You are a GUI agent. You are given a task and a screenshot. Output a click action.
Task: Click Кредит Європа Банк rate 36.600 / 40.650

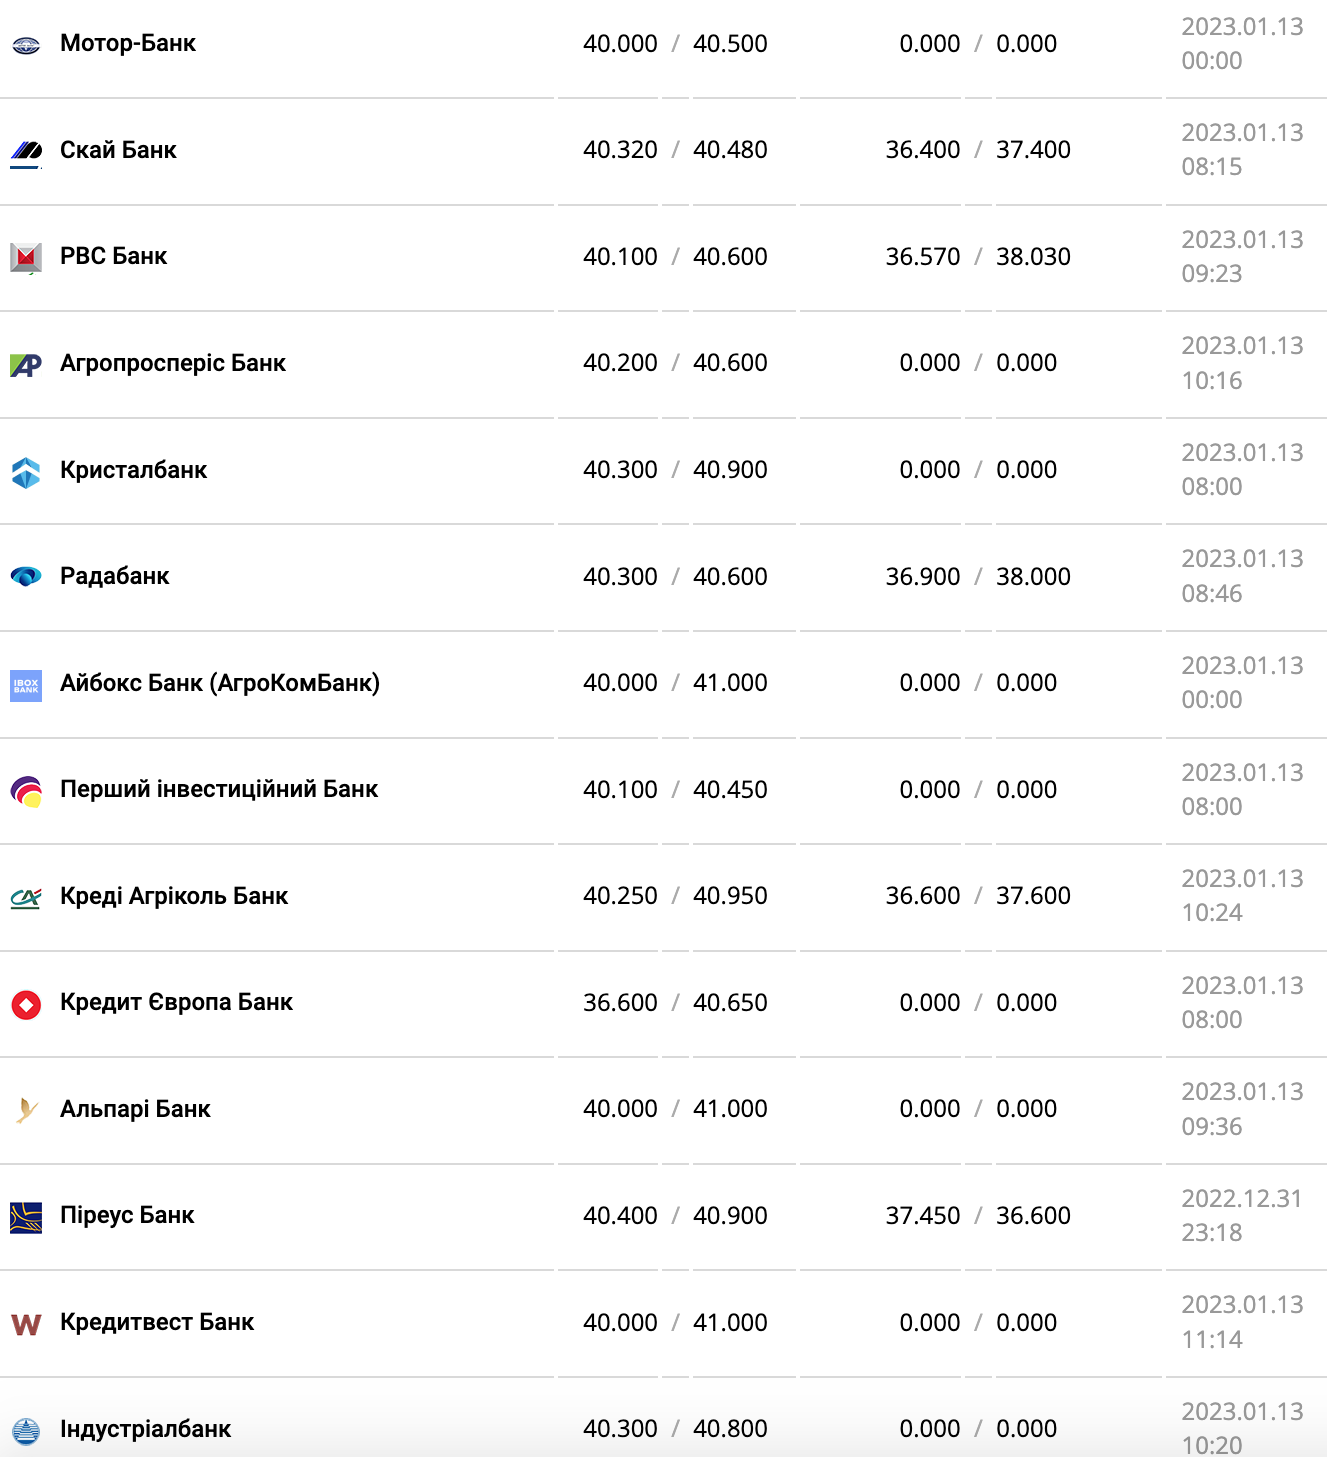coord(675,1003)
